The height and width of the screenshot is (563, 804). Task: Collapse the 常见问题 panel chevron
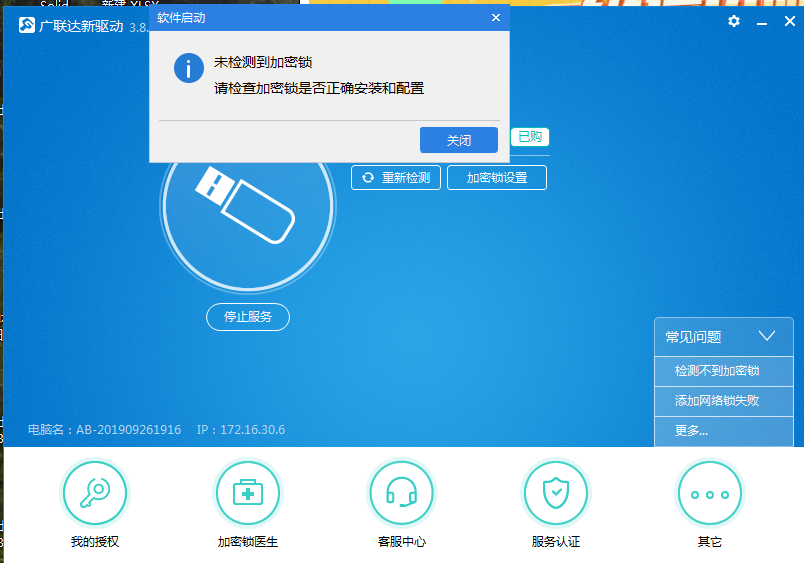[767, 336]
